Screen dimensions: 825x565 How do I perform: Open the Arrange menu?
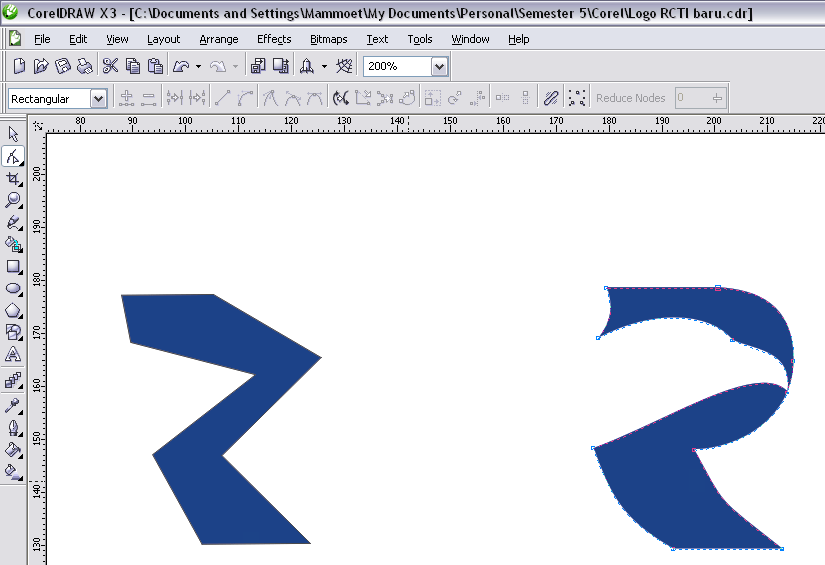(219, 39)
